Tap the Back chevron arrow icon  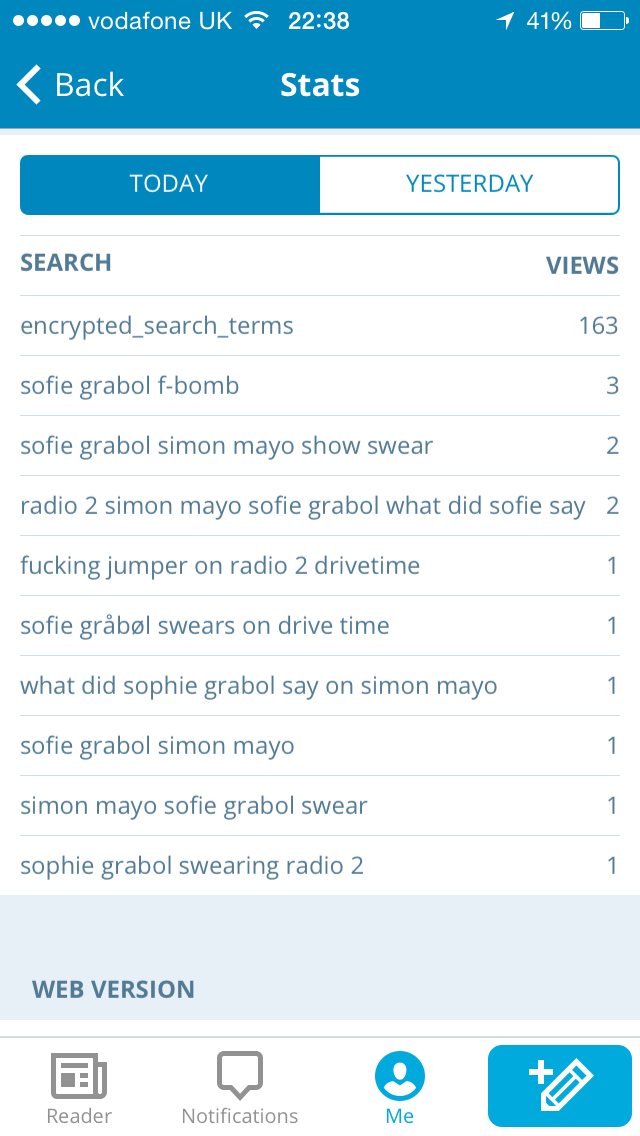click(x=30, y=85)
